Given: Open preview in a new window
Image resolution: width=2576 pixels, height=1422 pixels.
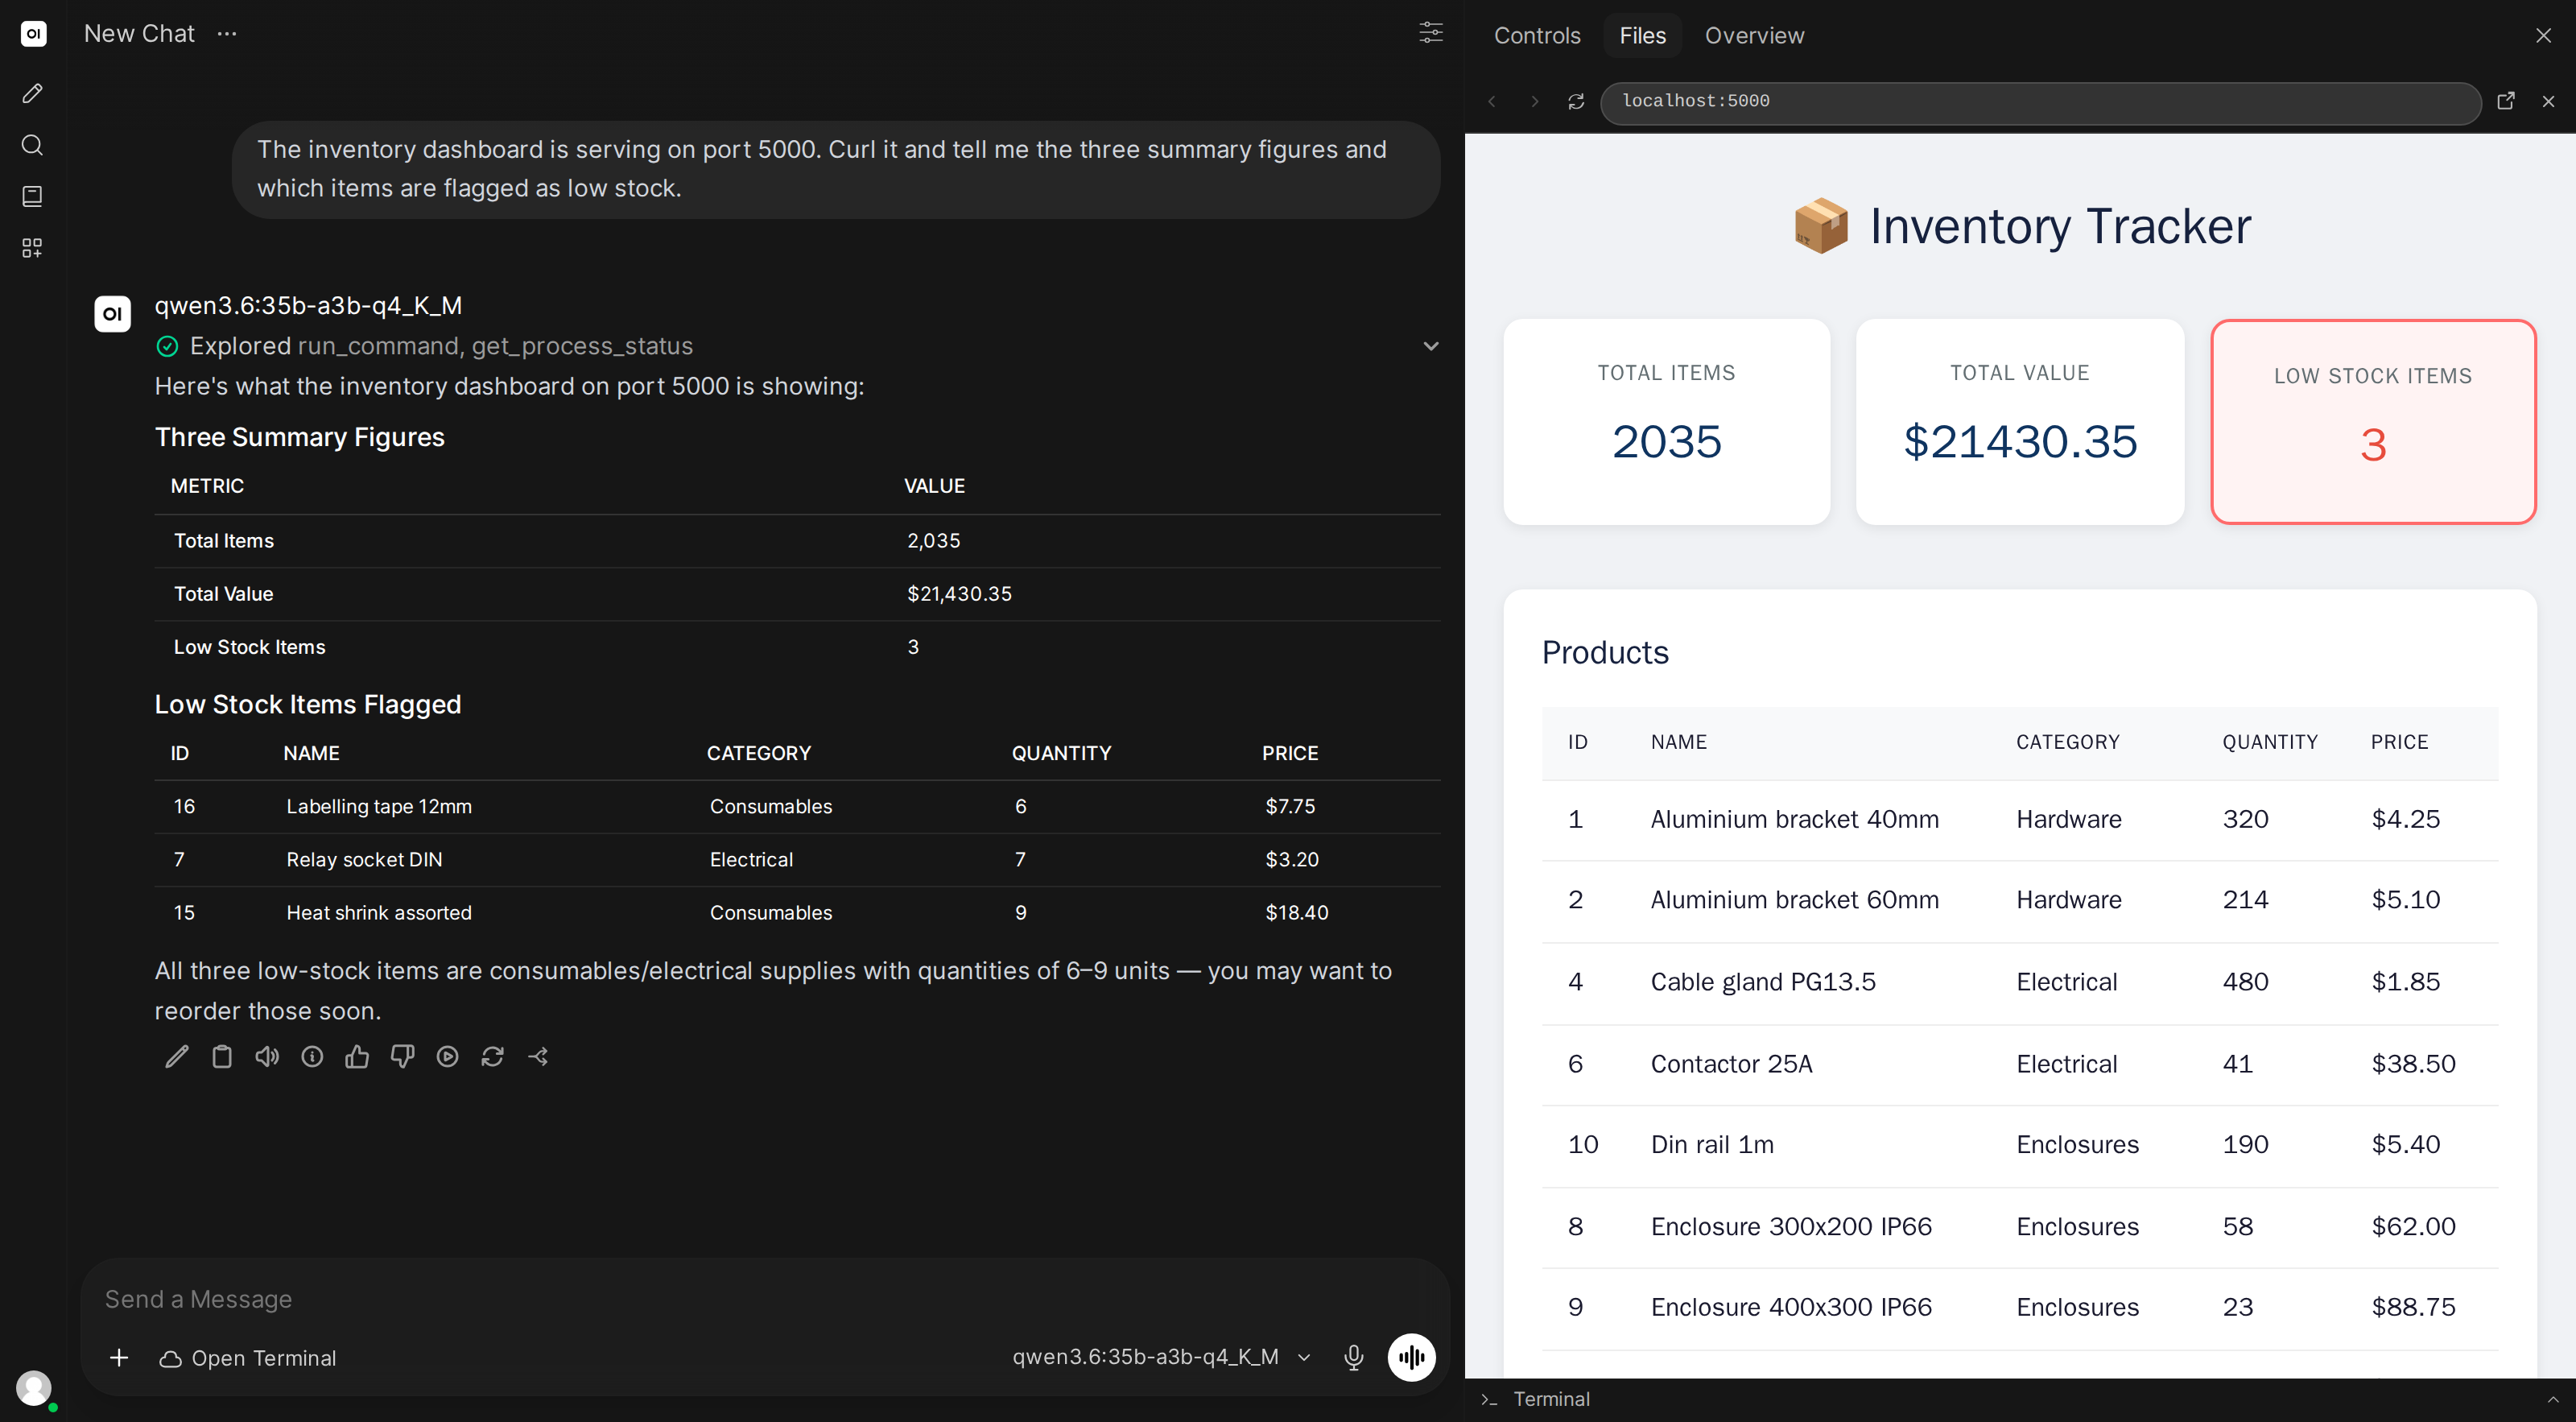Looking at the screenshot, I should click(2506, 101).
